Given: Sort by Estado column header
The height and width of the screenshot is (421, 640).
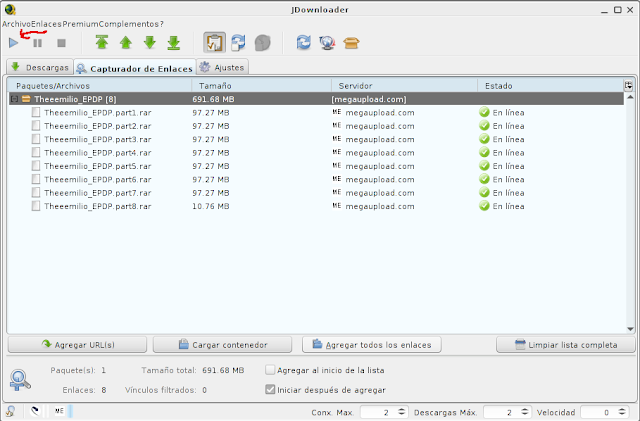Looking at the screenshot, I should 550,86.
